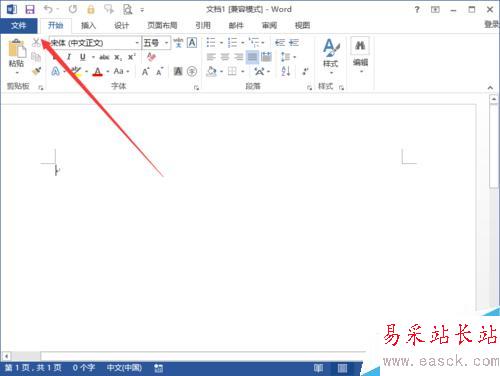Switch to the References (引用) tab

click(x=203, y=26)
